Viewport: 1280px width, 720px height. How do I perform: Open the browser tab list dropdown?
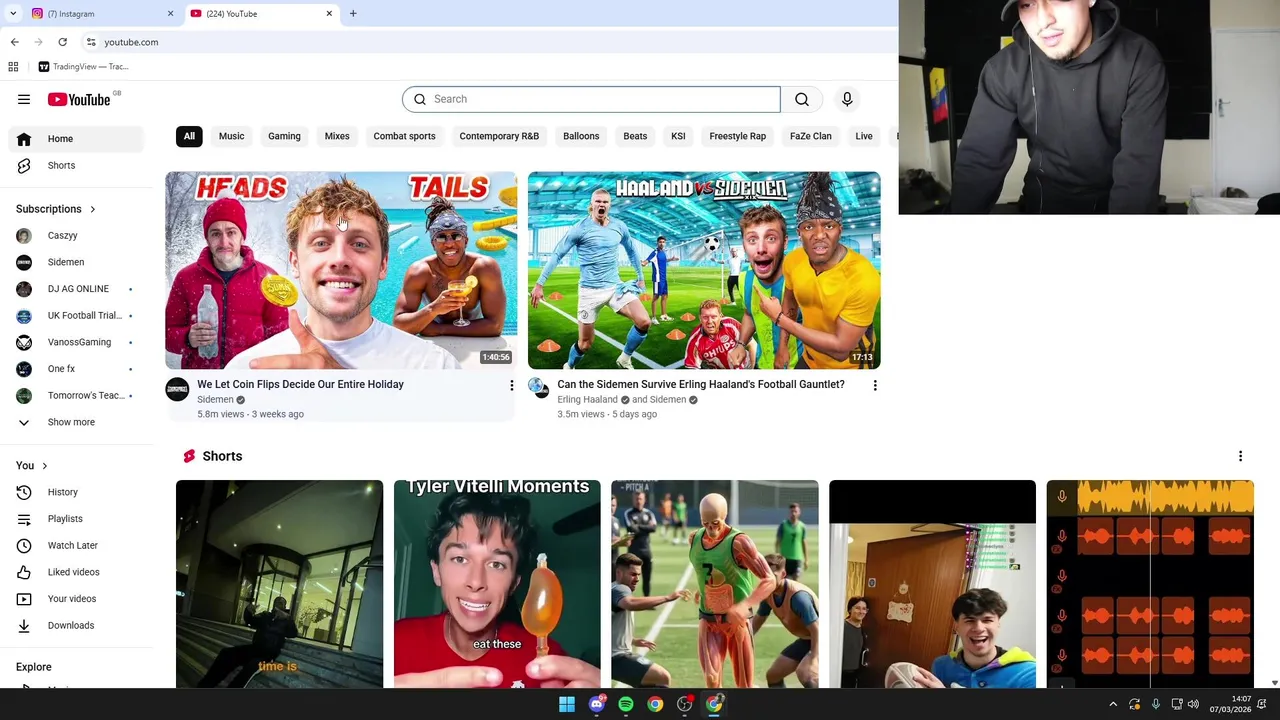coord(13,13)
